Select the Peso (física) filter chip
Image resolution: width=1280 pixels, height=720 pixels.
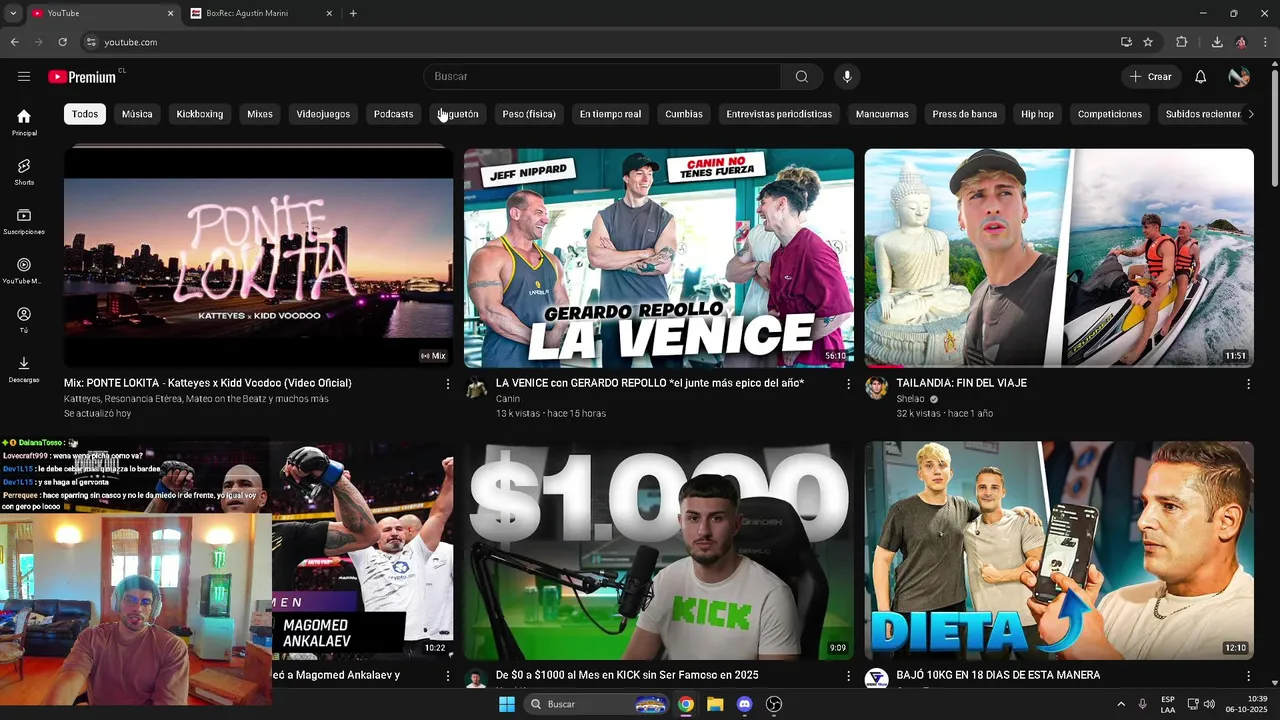[x=529, y=114]
